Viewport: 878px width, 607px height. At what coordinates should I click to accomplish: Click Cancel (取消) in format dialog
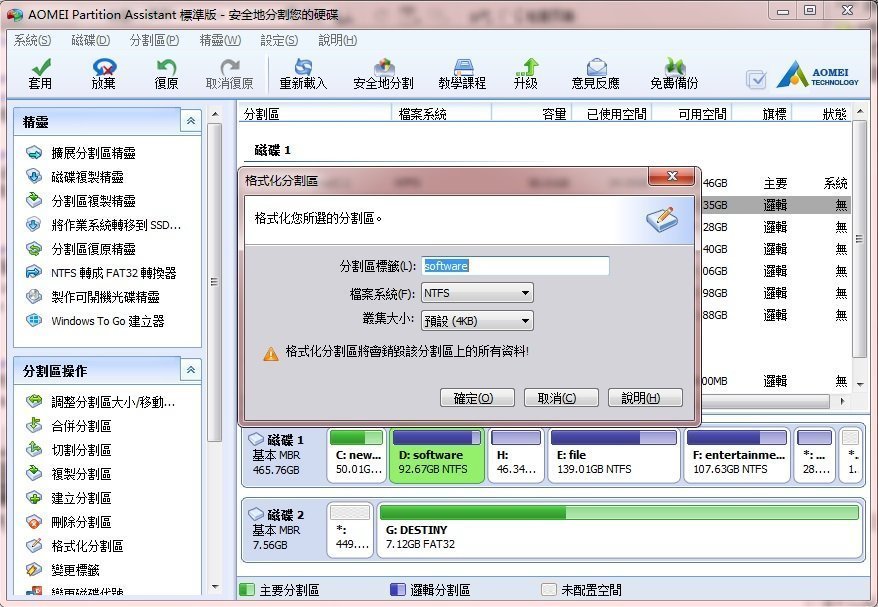pos(561,398)
